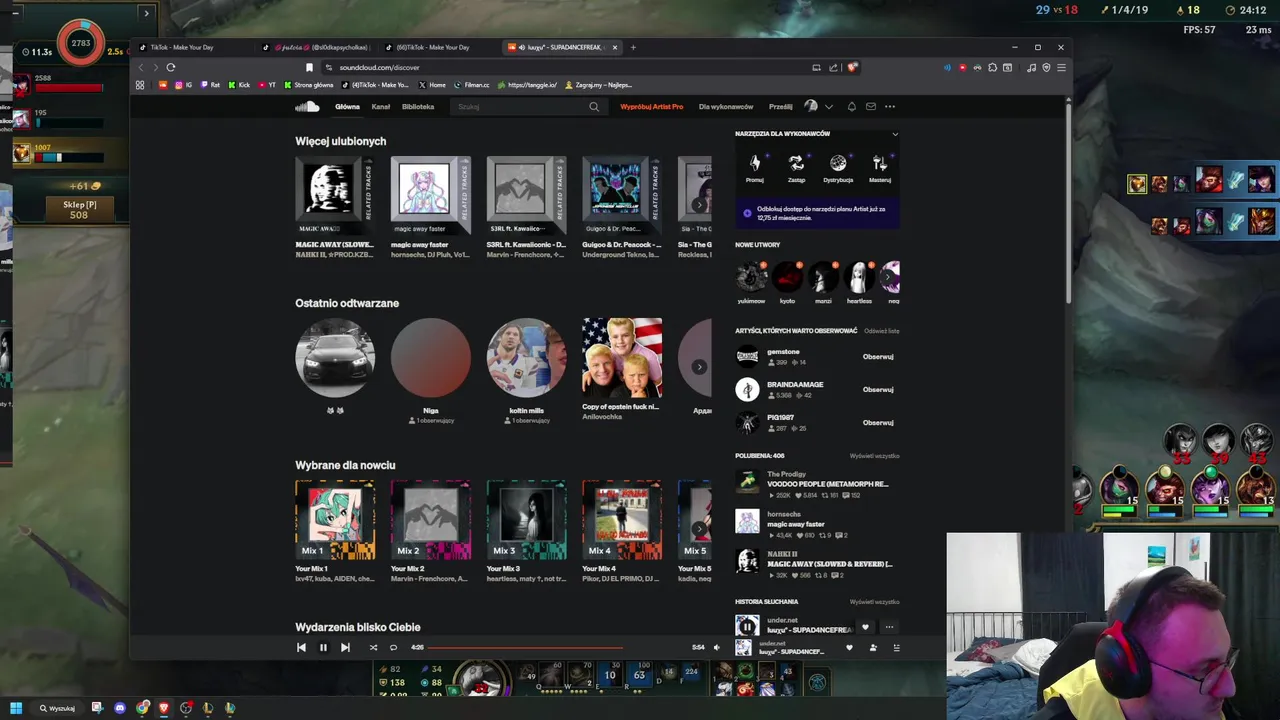
Task: Collapse the Narzędzia dla wykonawców panel
Action: 895,133
